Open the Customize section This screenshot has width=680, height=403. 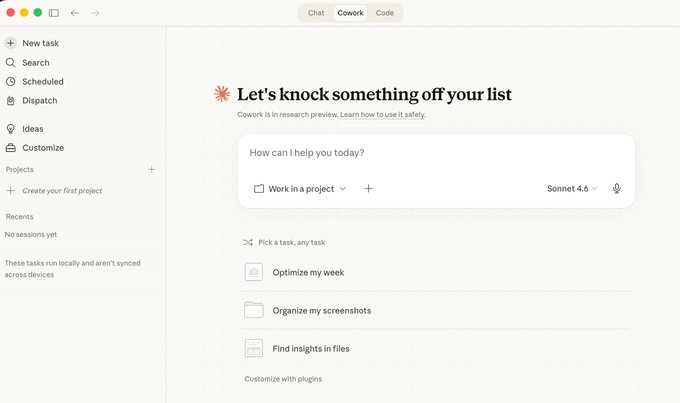pos(42,148)
